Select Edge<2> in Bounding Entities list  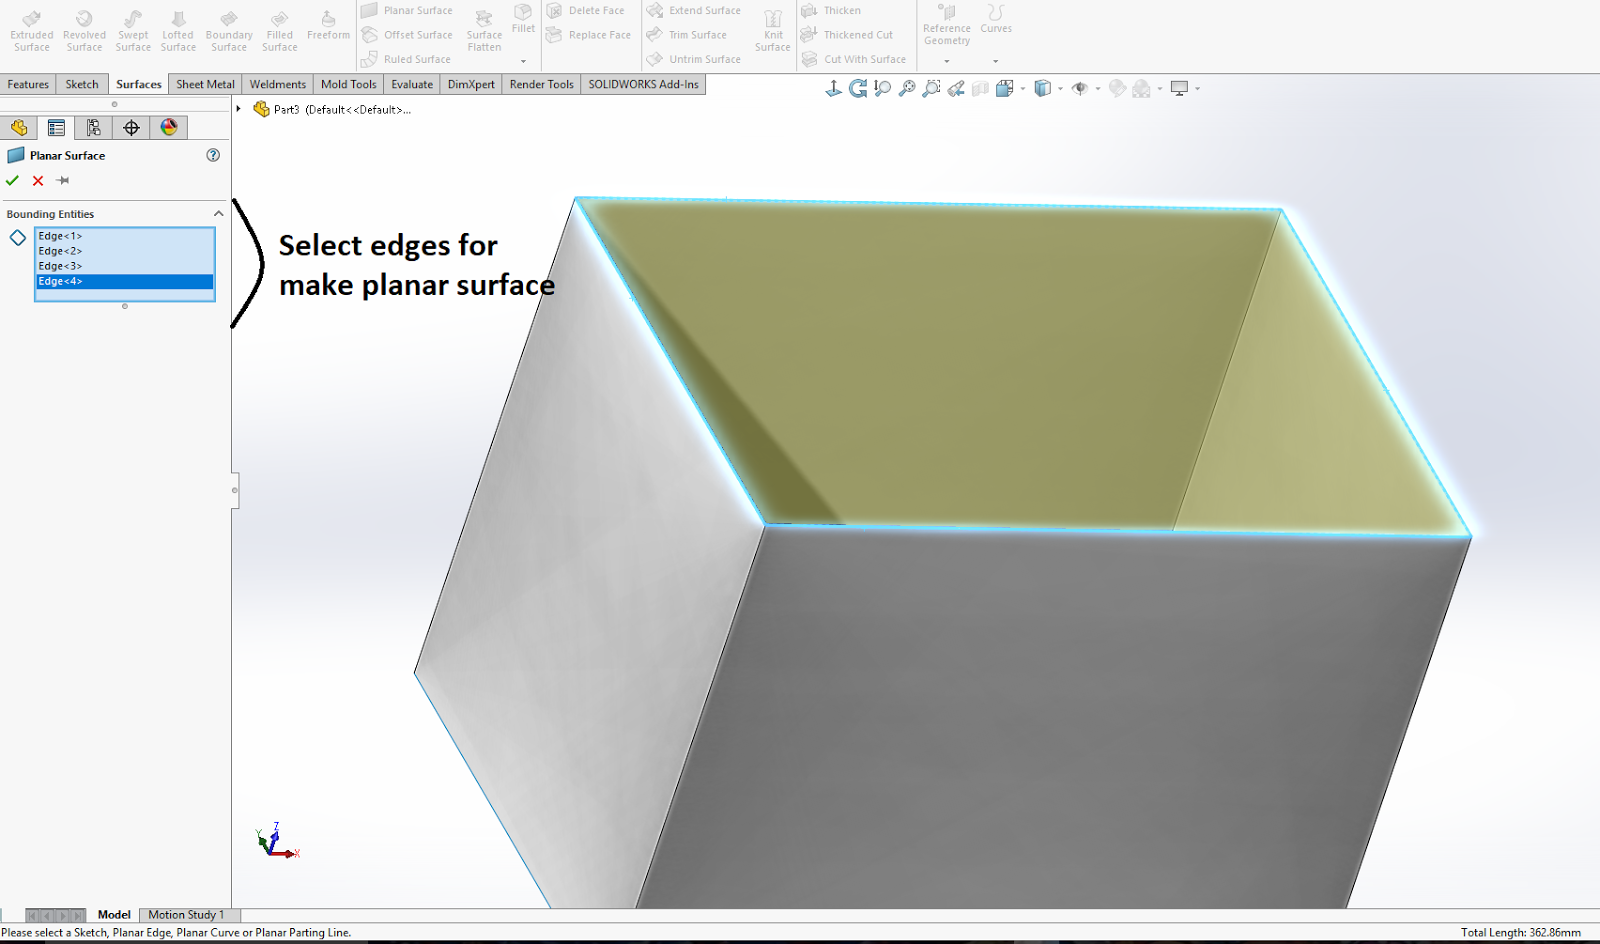pyautogui.click(x=58, y=250)
